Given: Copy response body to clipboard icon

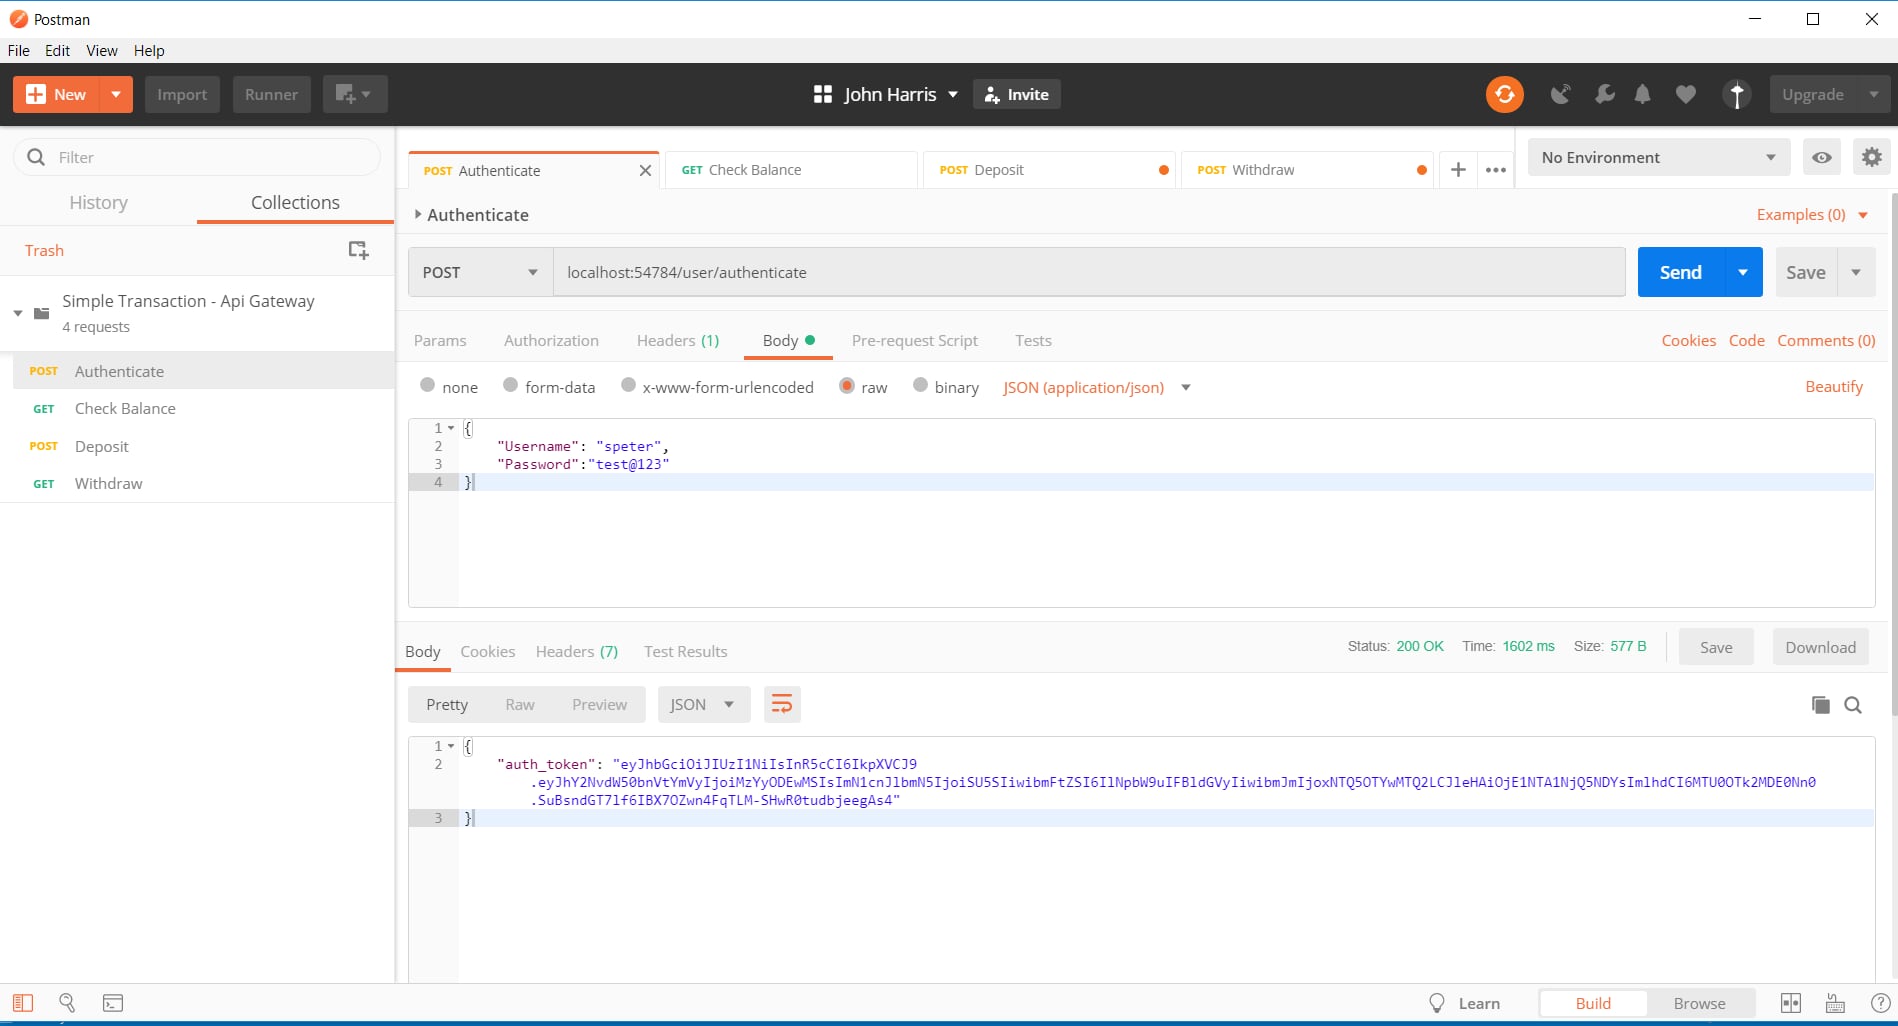Looking at the screenshot, I should click(1820, 705).
